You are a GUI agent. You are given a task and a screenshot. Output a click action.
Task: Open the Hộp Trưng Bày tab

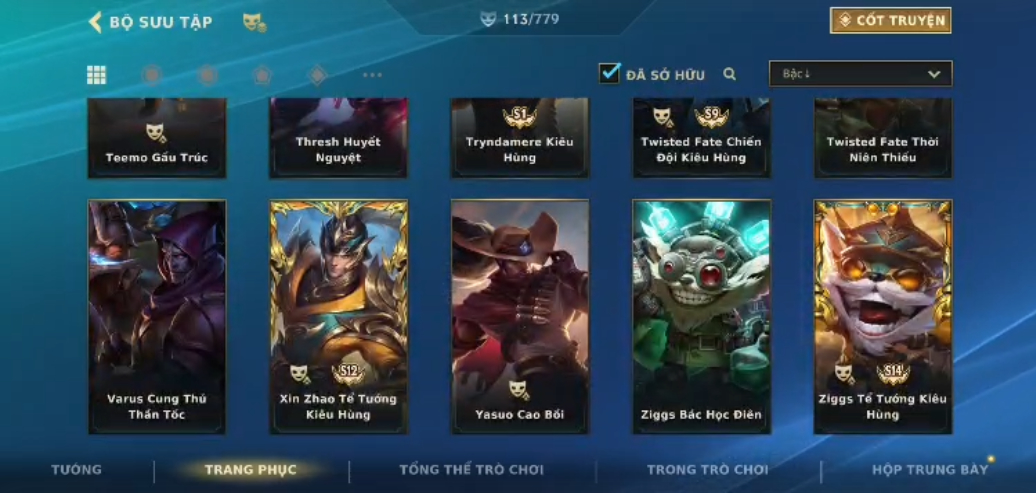930,470
